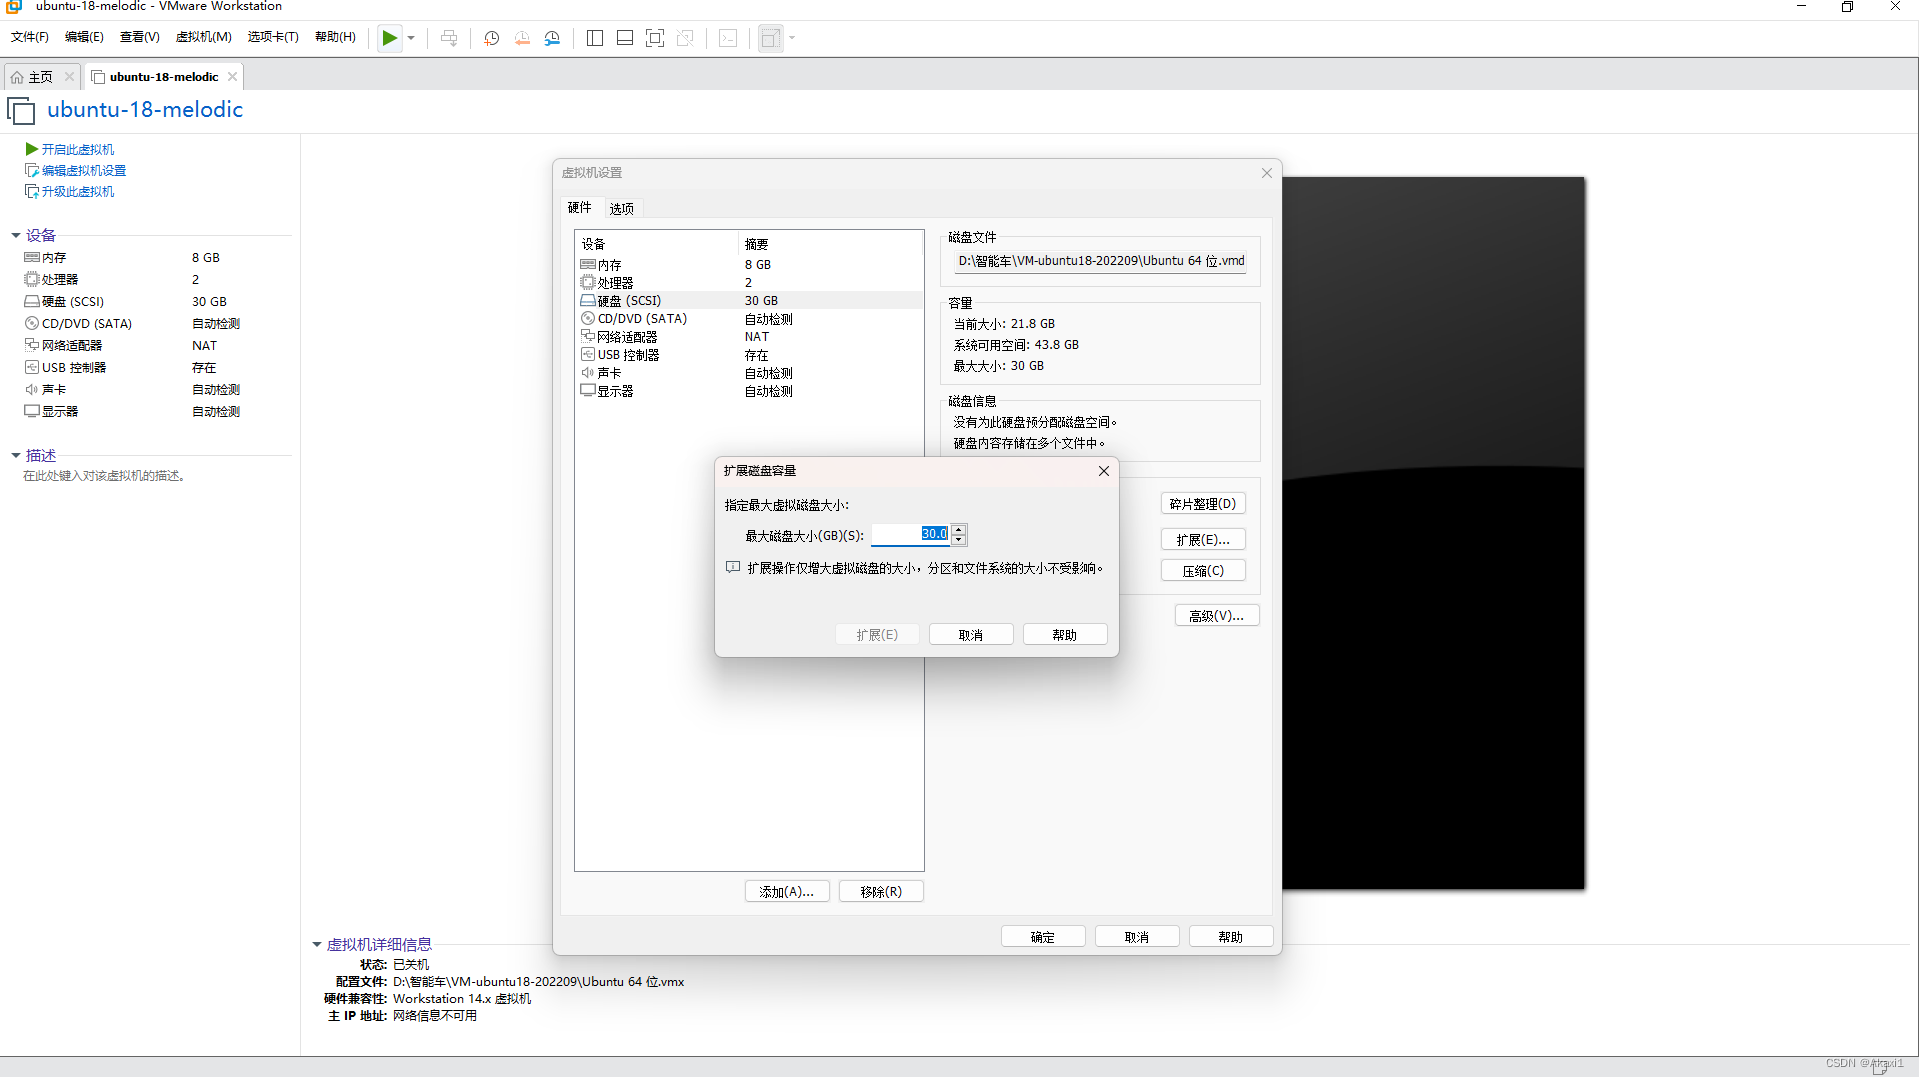Click the green power on button
This screenshot has height=1077, width=1919.
coord(389,37)
